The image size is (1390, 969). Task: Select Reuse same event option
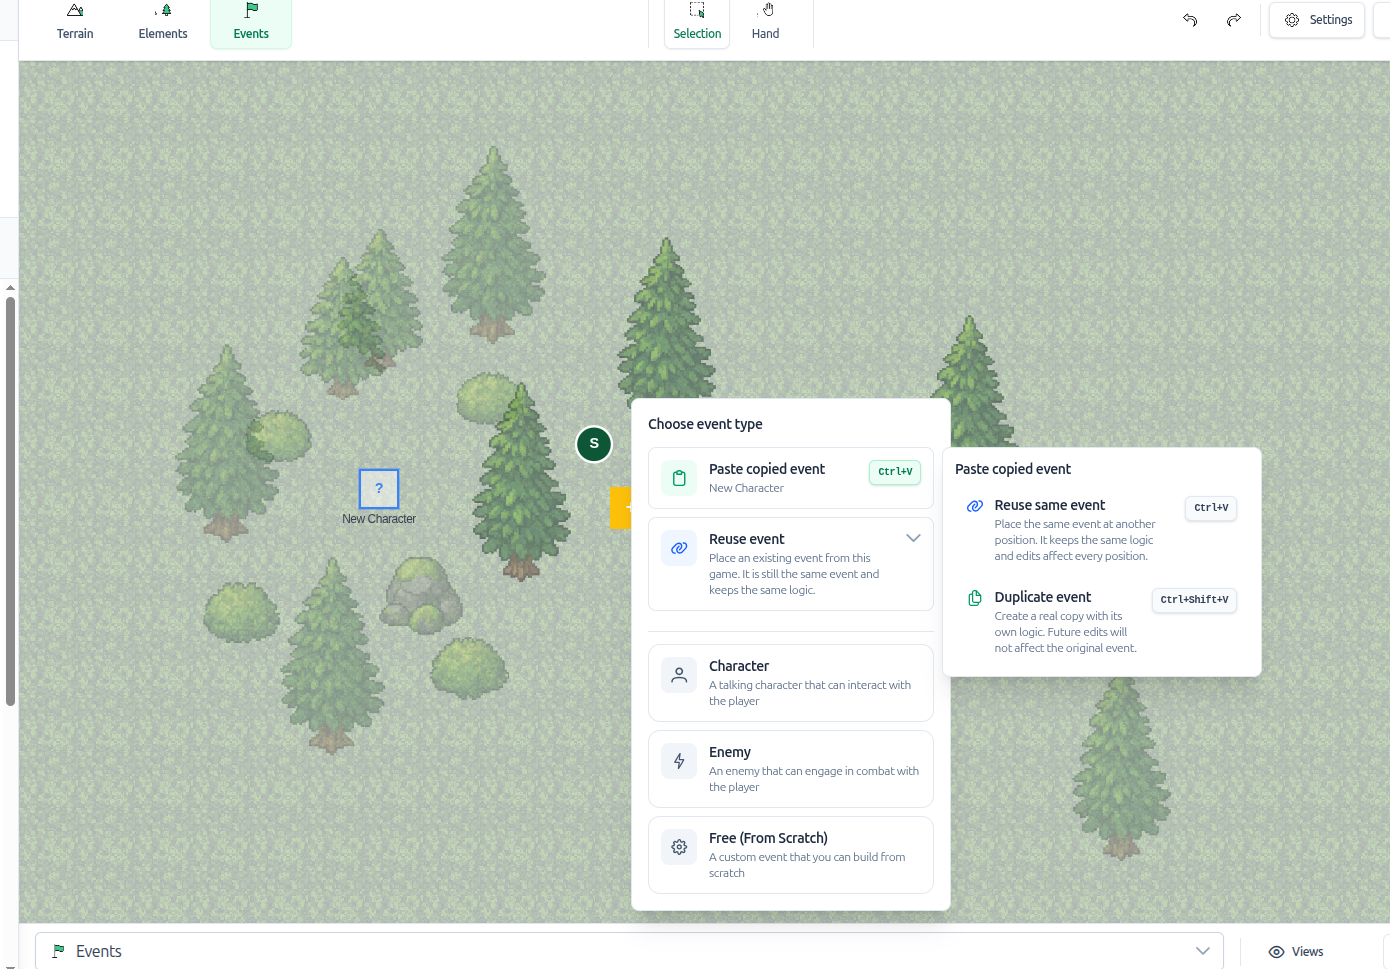pyautogui.click(x=1101, y=530)
